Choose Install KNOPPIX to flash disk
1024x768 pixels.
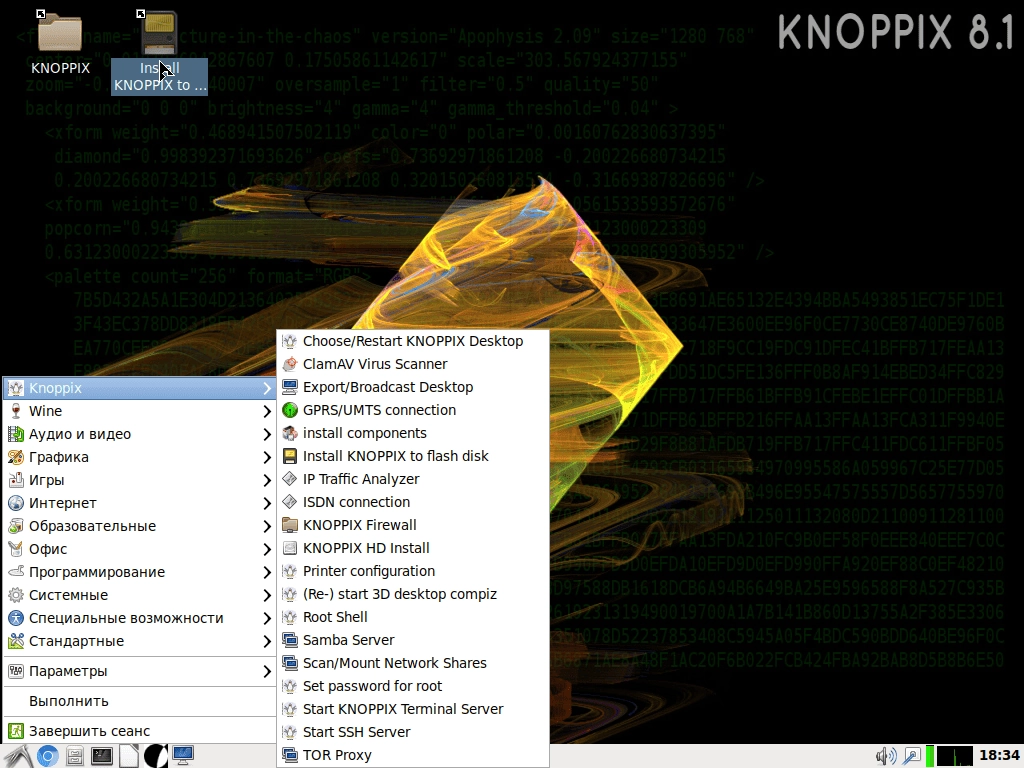[x=413, y=456]
